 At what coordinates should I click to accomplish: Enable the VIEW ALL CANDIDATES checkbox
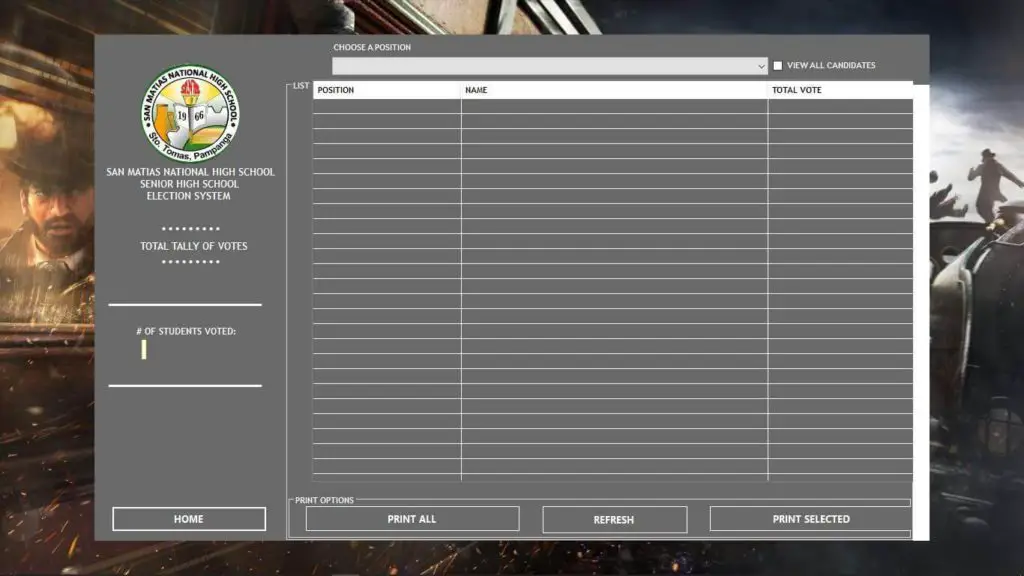pos(776,64)
